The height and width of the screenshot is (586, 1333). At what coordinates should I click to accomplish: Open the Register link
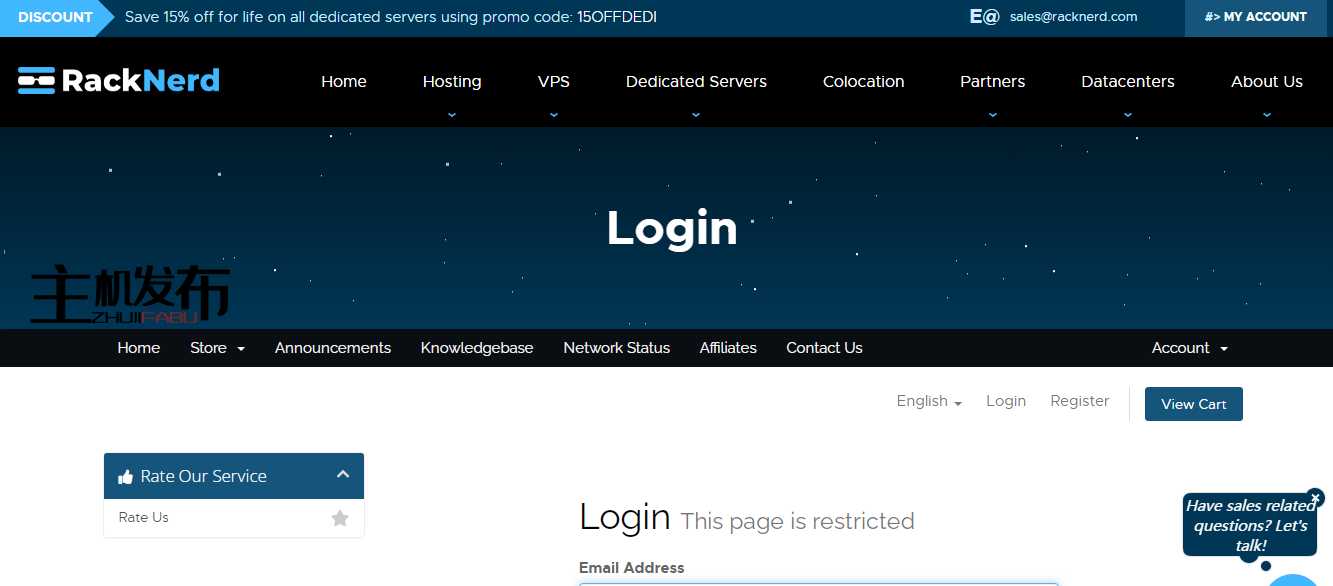click(1079, 401)
